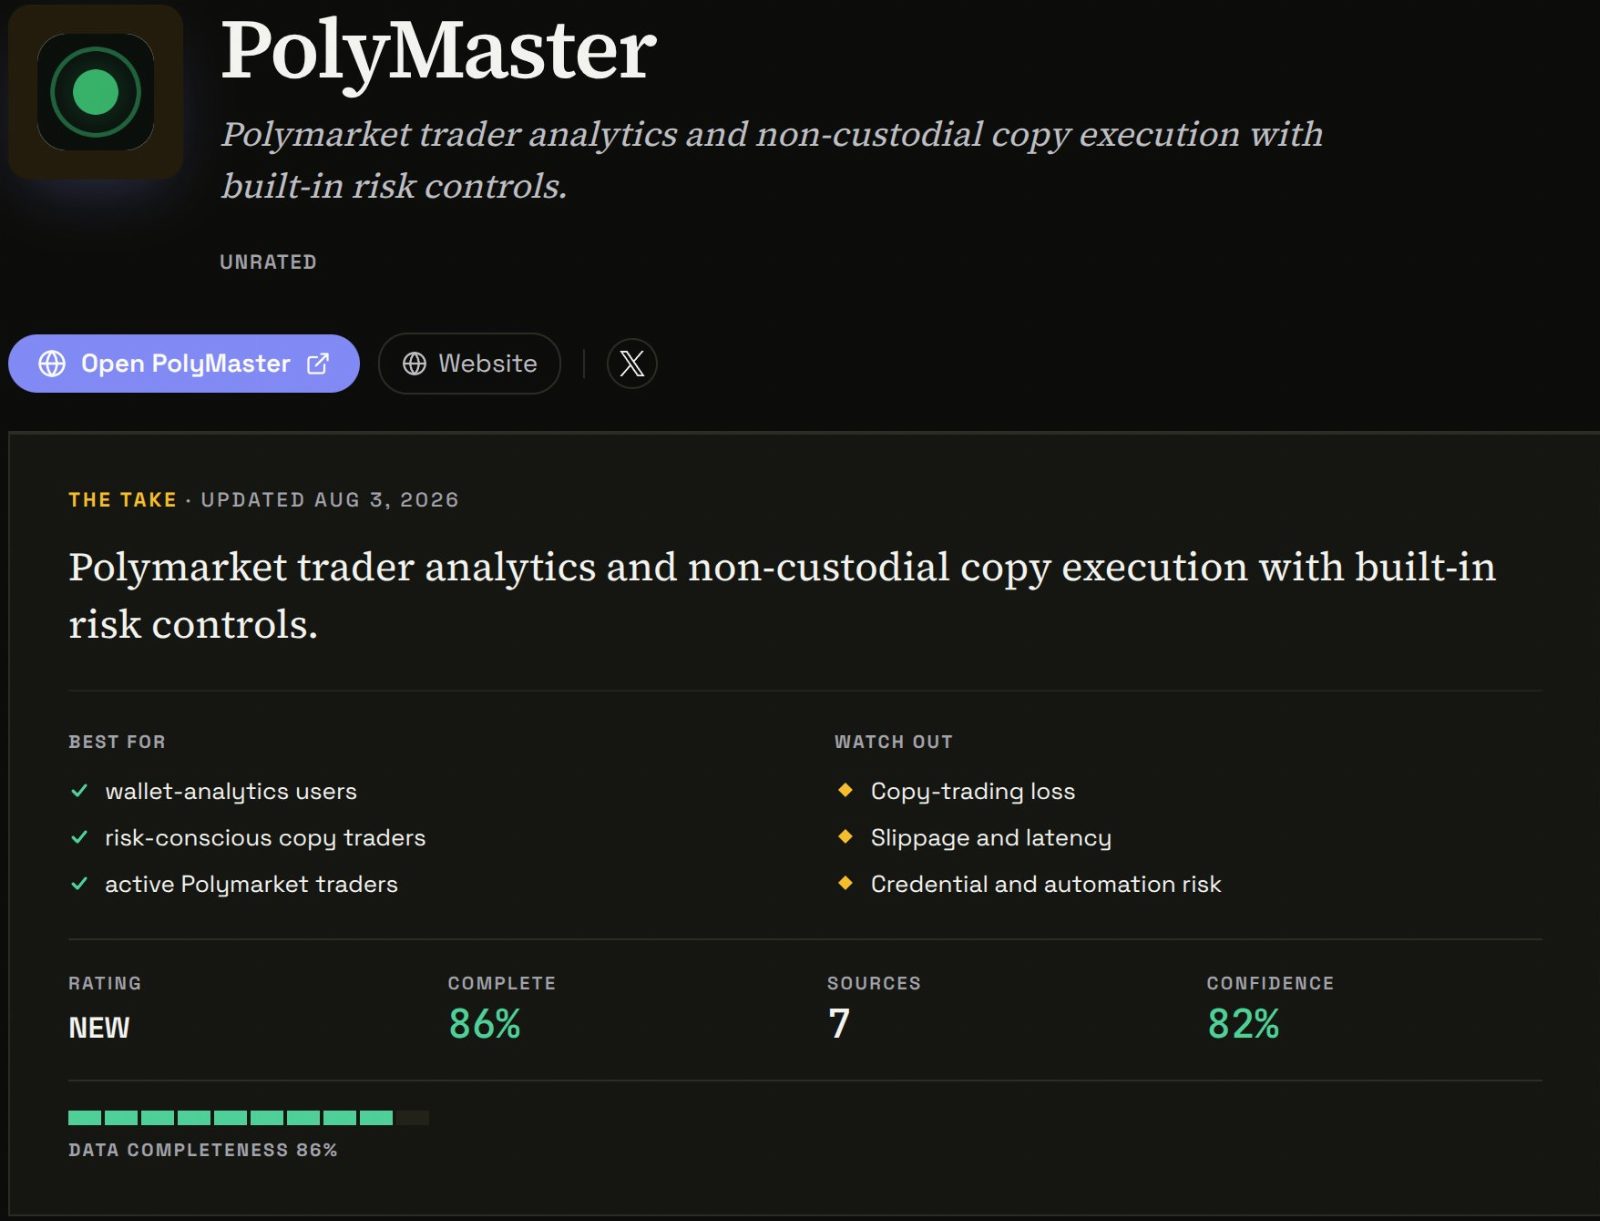This screenshot has height=1221, width=1600.
Task: Click the Open PolyMaster button
Action: [x=184, y=363]
